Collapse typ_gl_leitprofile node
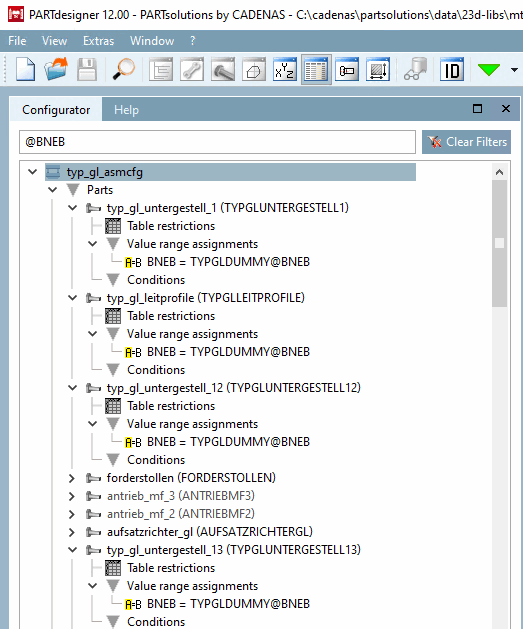Screen dimensions: 523x629 pos(73,298)
